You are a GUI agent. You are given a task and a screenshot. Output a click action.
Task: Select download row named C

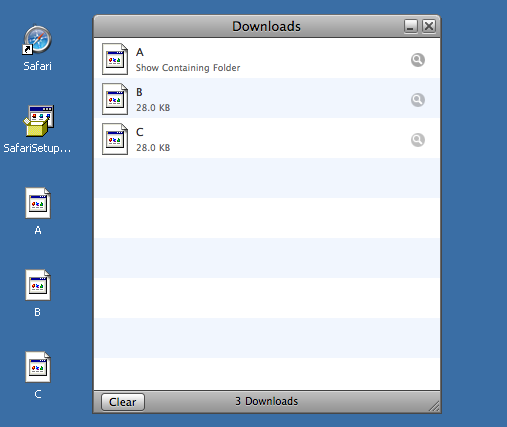pos(267,138)
